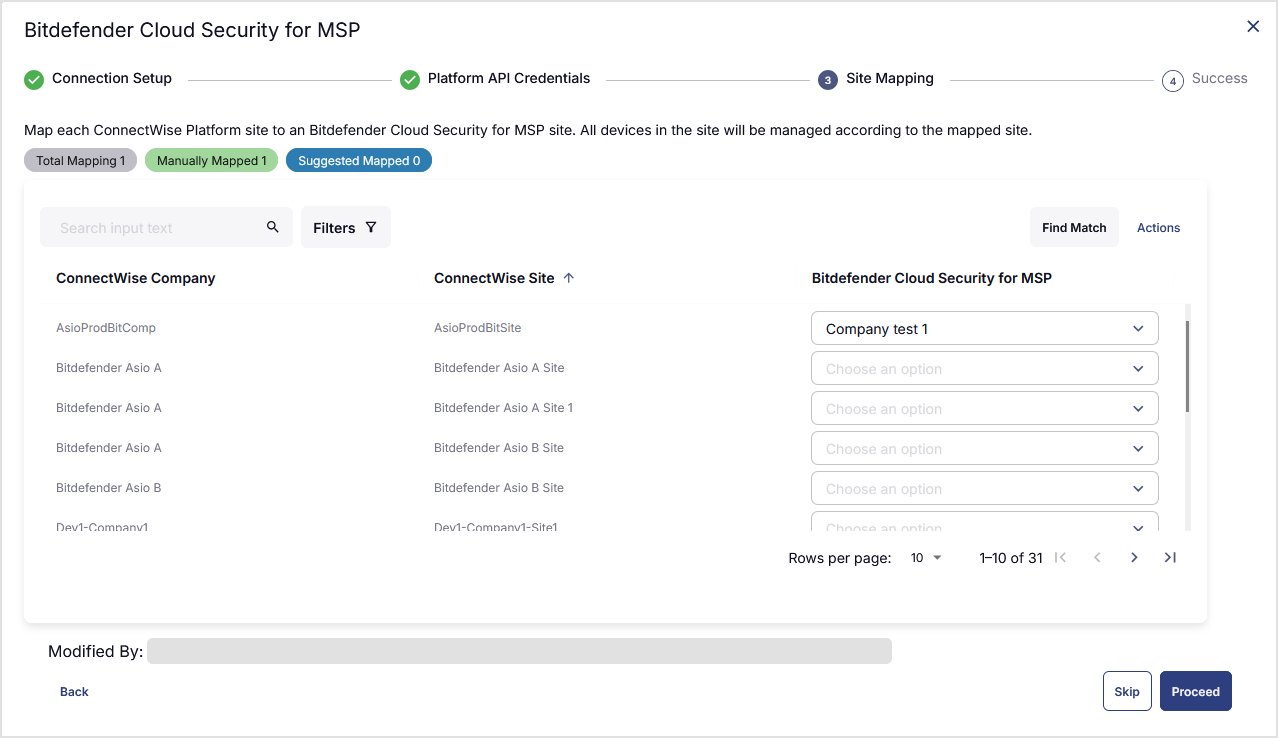
Task: Open the Company test 1 dropdown
Action: tap(985, 328)
